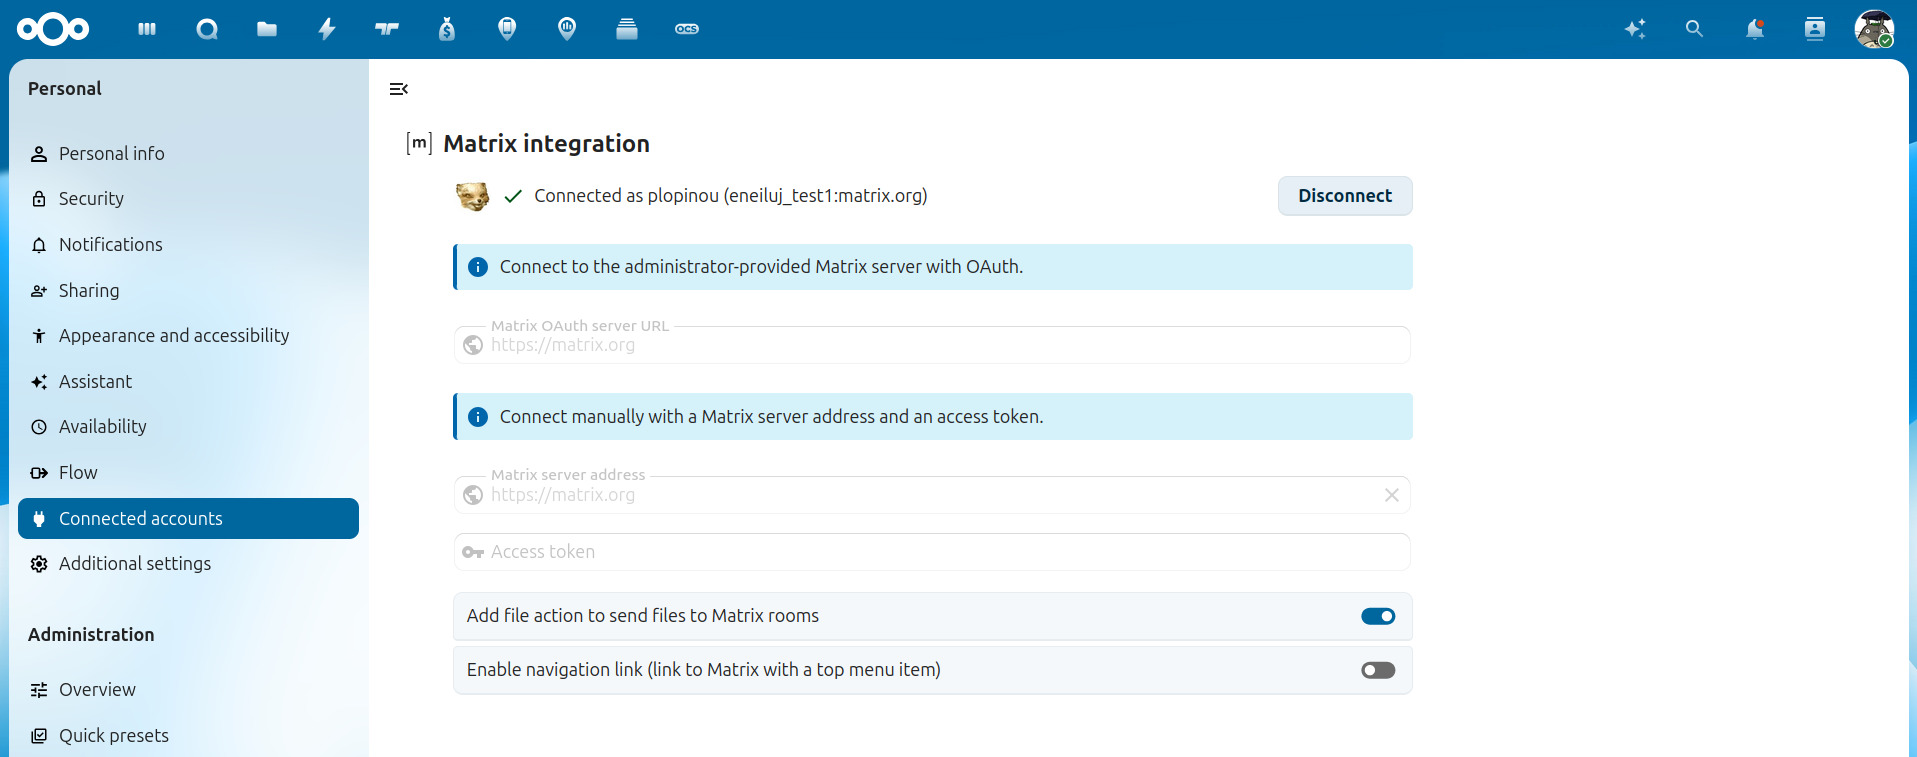The height and width of the screenshot is (757, 1917).
Task: Open the PhoneTrack phone pin icon
Action: pyautogui.click(x=507, y=29)
